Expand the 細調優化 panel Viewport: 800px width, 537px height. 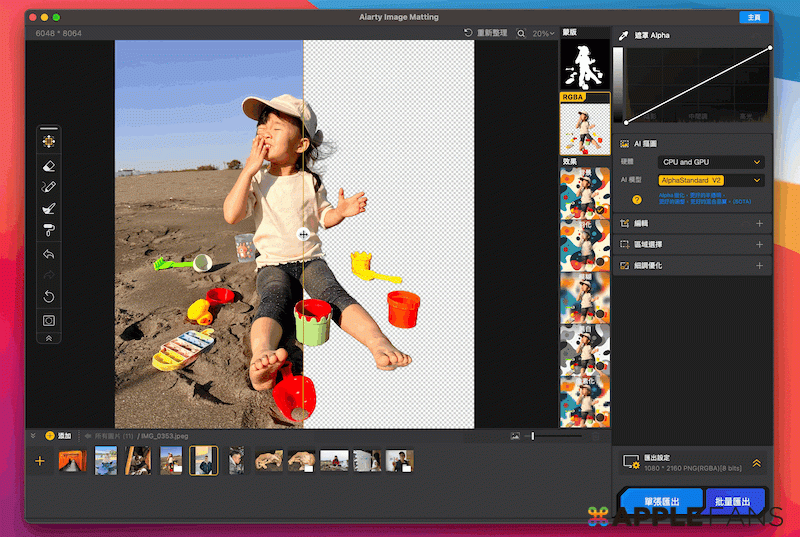759,266
